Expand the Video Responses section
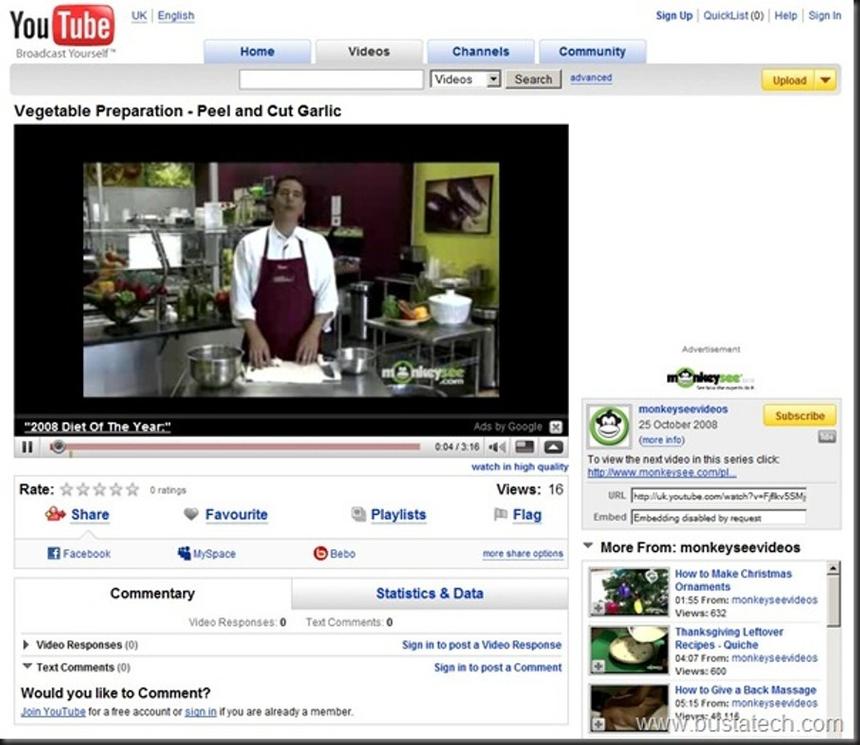 pyautogui.click(x=25, y=645)
